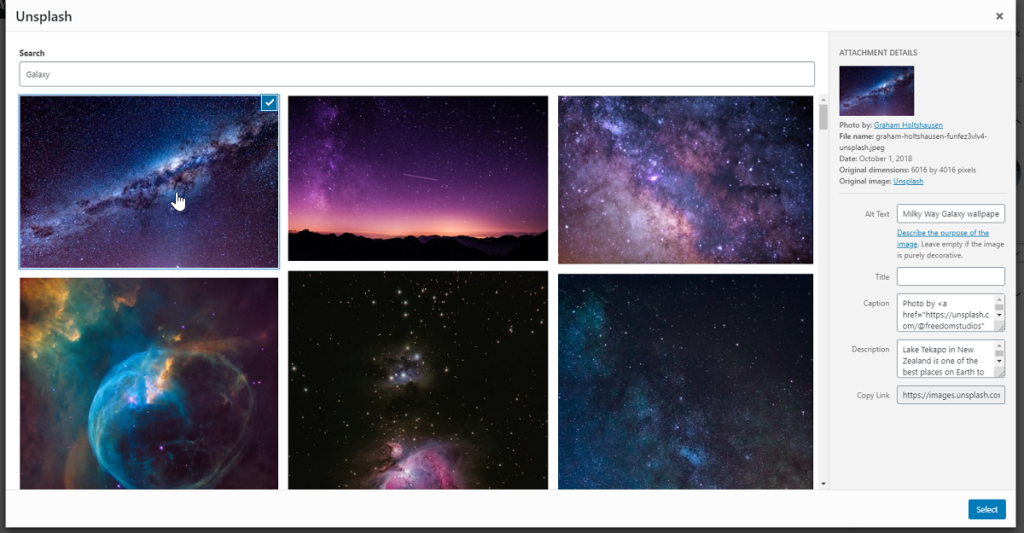
Task: Click the image grid scrollbar up arrow
Action: (x=823, y=100)
